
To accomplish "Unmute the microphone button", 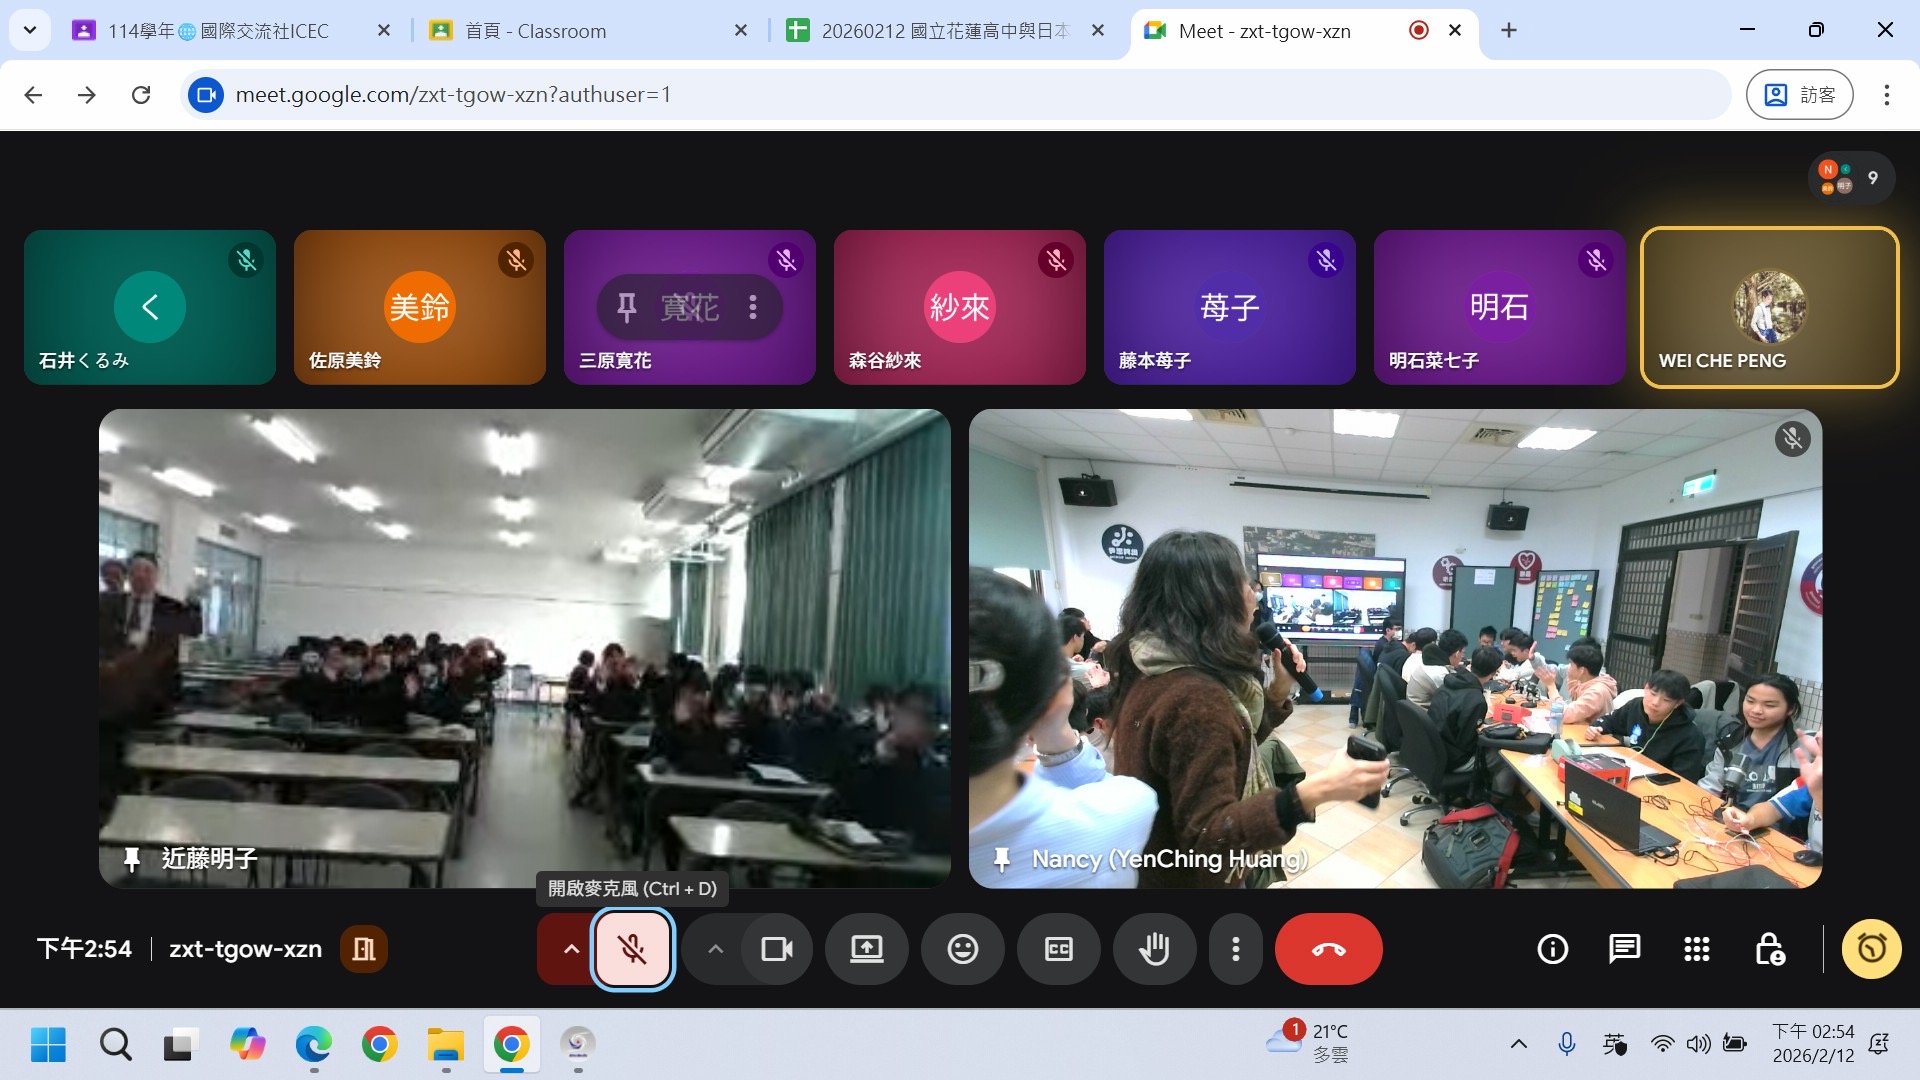I will click(x=632, y=949).
